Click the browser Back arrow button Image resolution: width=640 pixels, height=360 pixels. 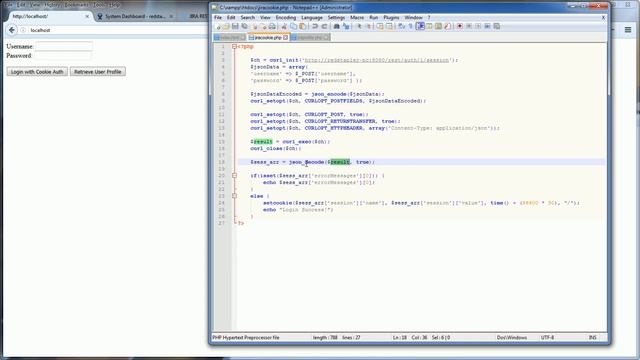coord(12,30)
